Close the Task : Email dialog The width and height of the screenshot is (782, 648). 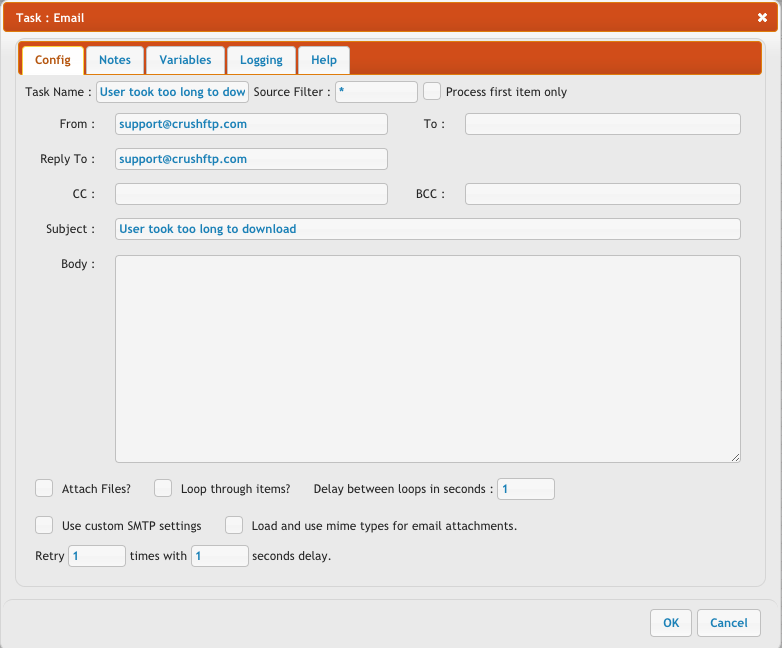point(762,18)
